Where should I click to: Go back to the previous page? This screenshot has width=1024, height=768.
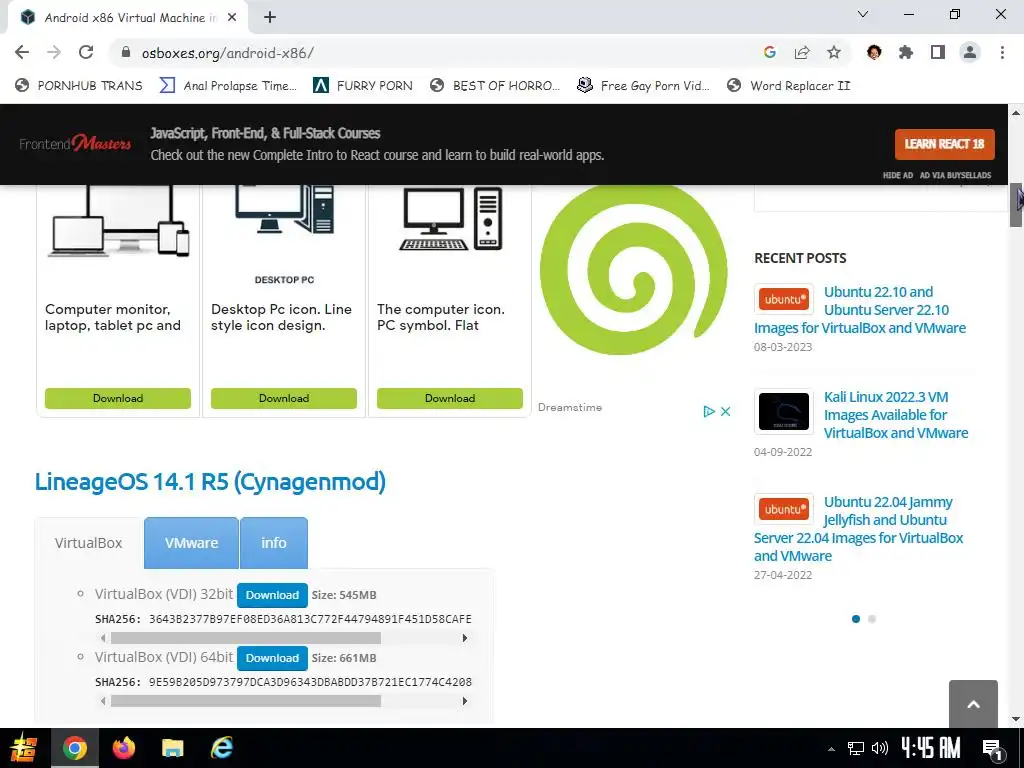point(22,52)
